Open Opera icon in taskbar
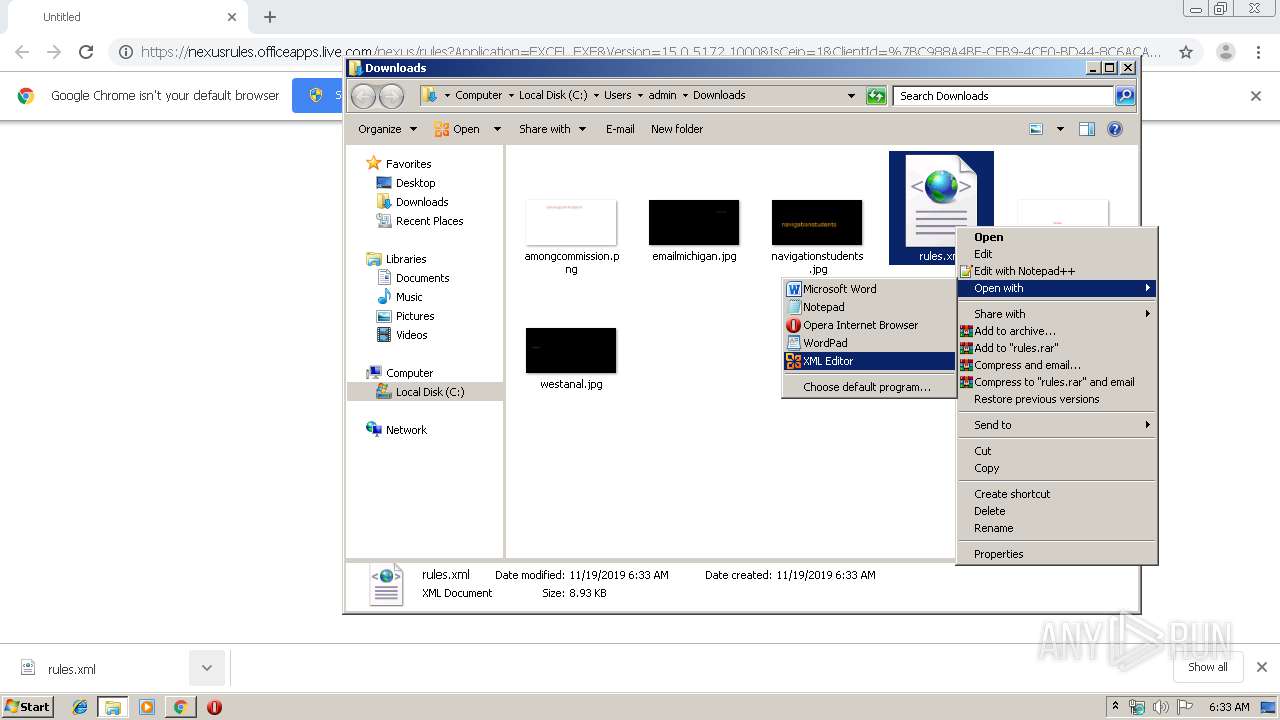Viewport: 1280px width, 720px height. (x=214, y=707)
